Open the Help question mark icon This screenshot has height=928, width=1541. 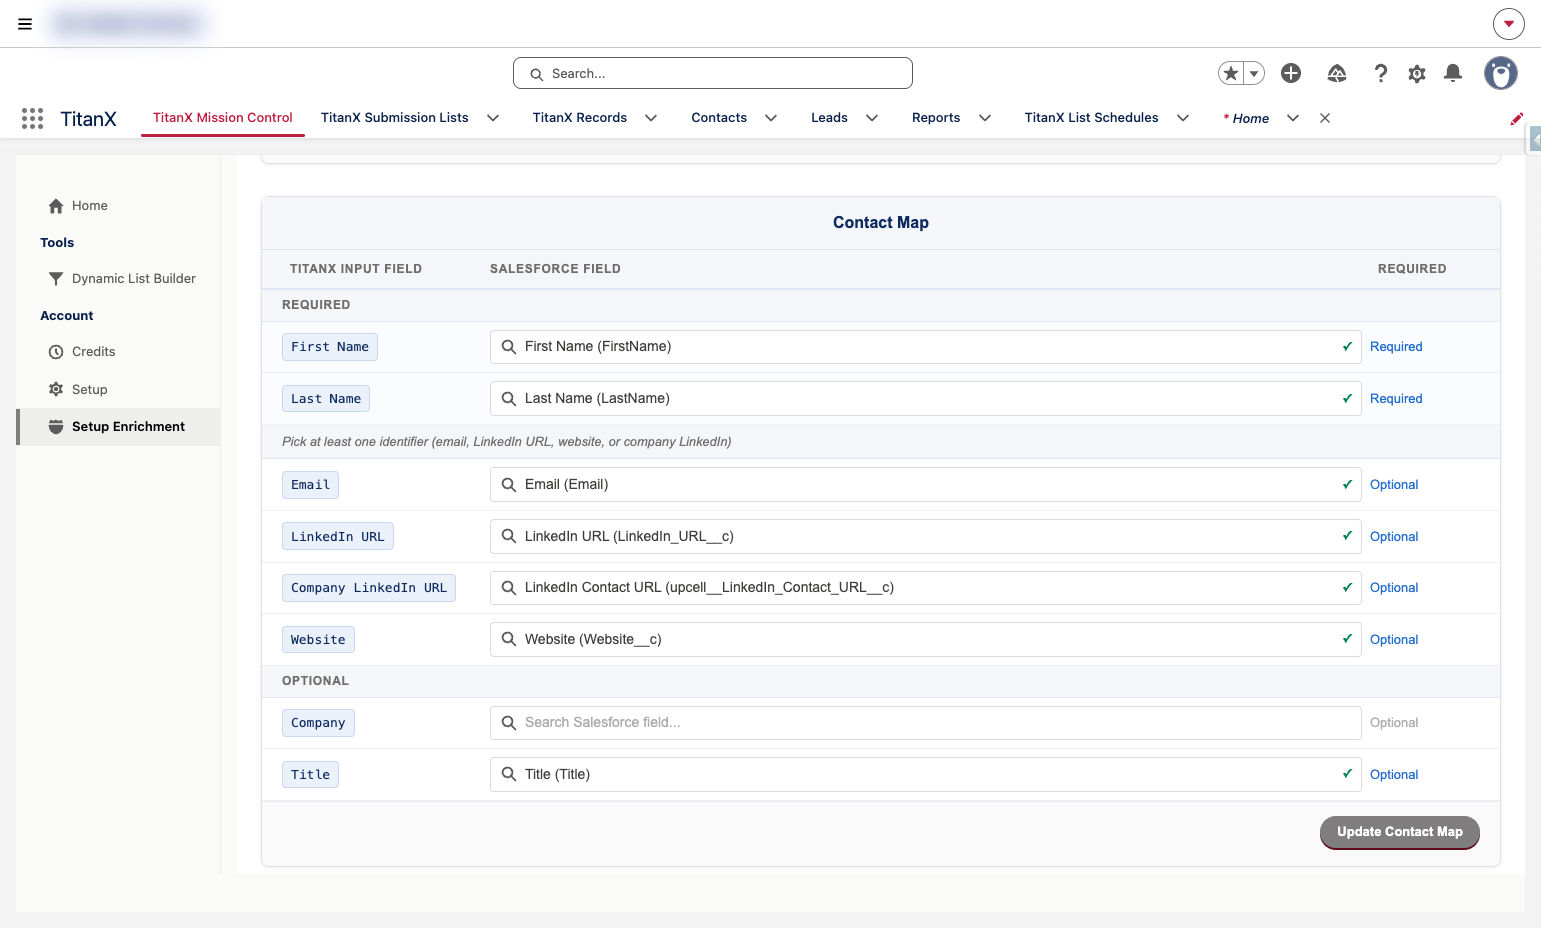pos(1381,73)
